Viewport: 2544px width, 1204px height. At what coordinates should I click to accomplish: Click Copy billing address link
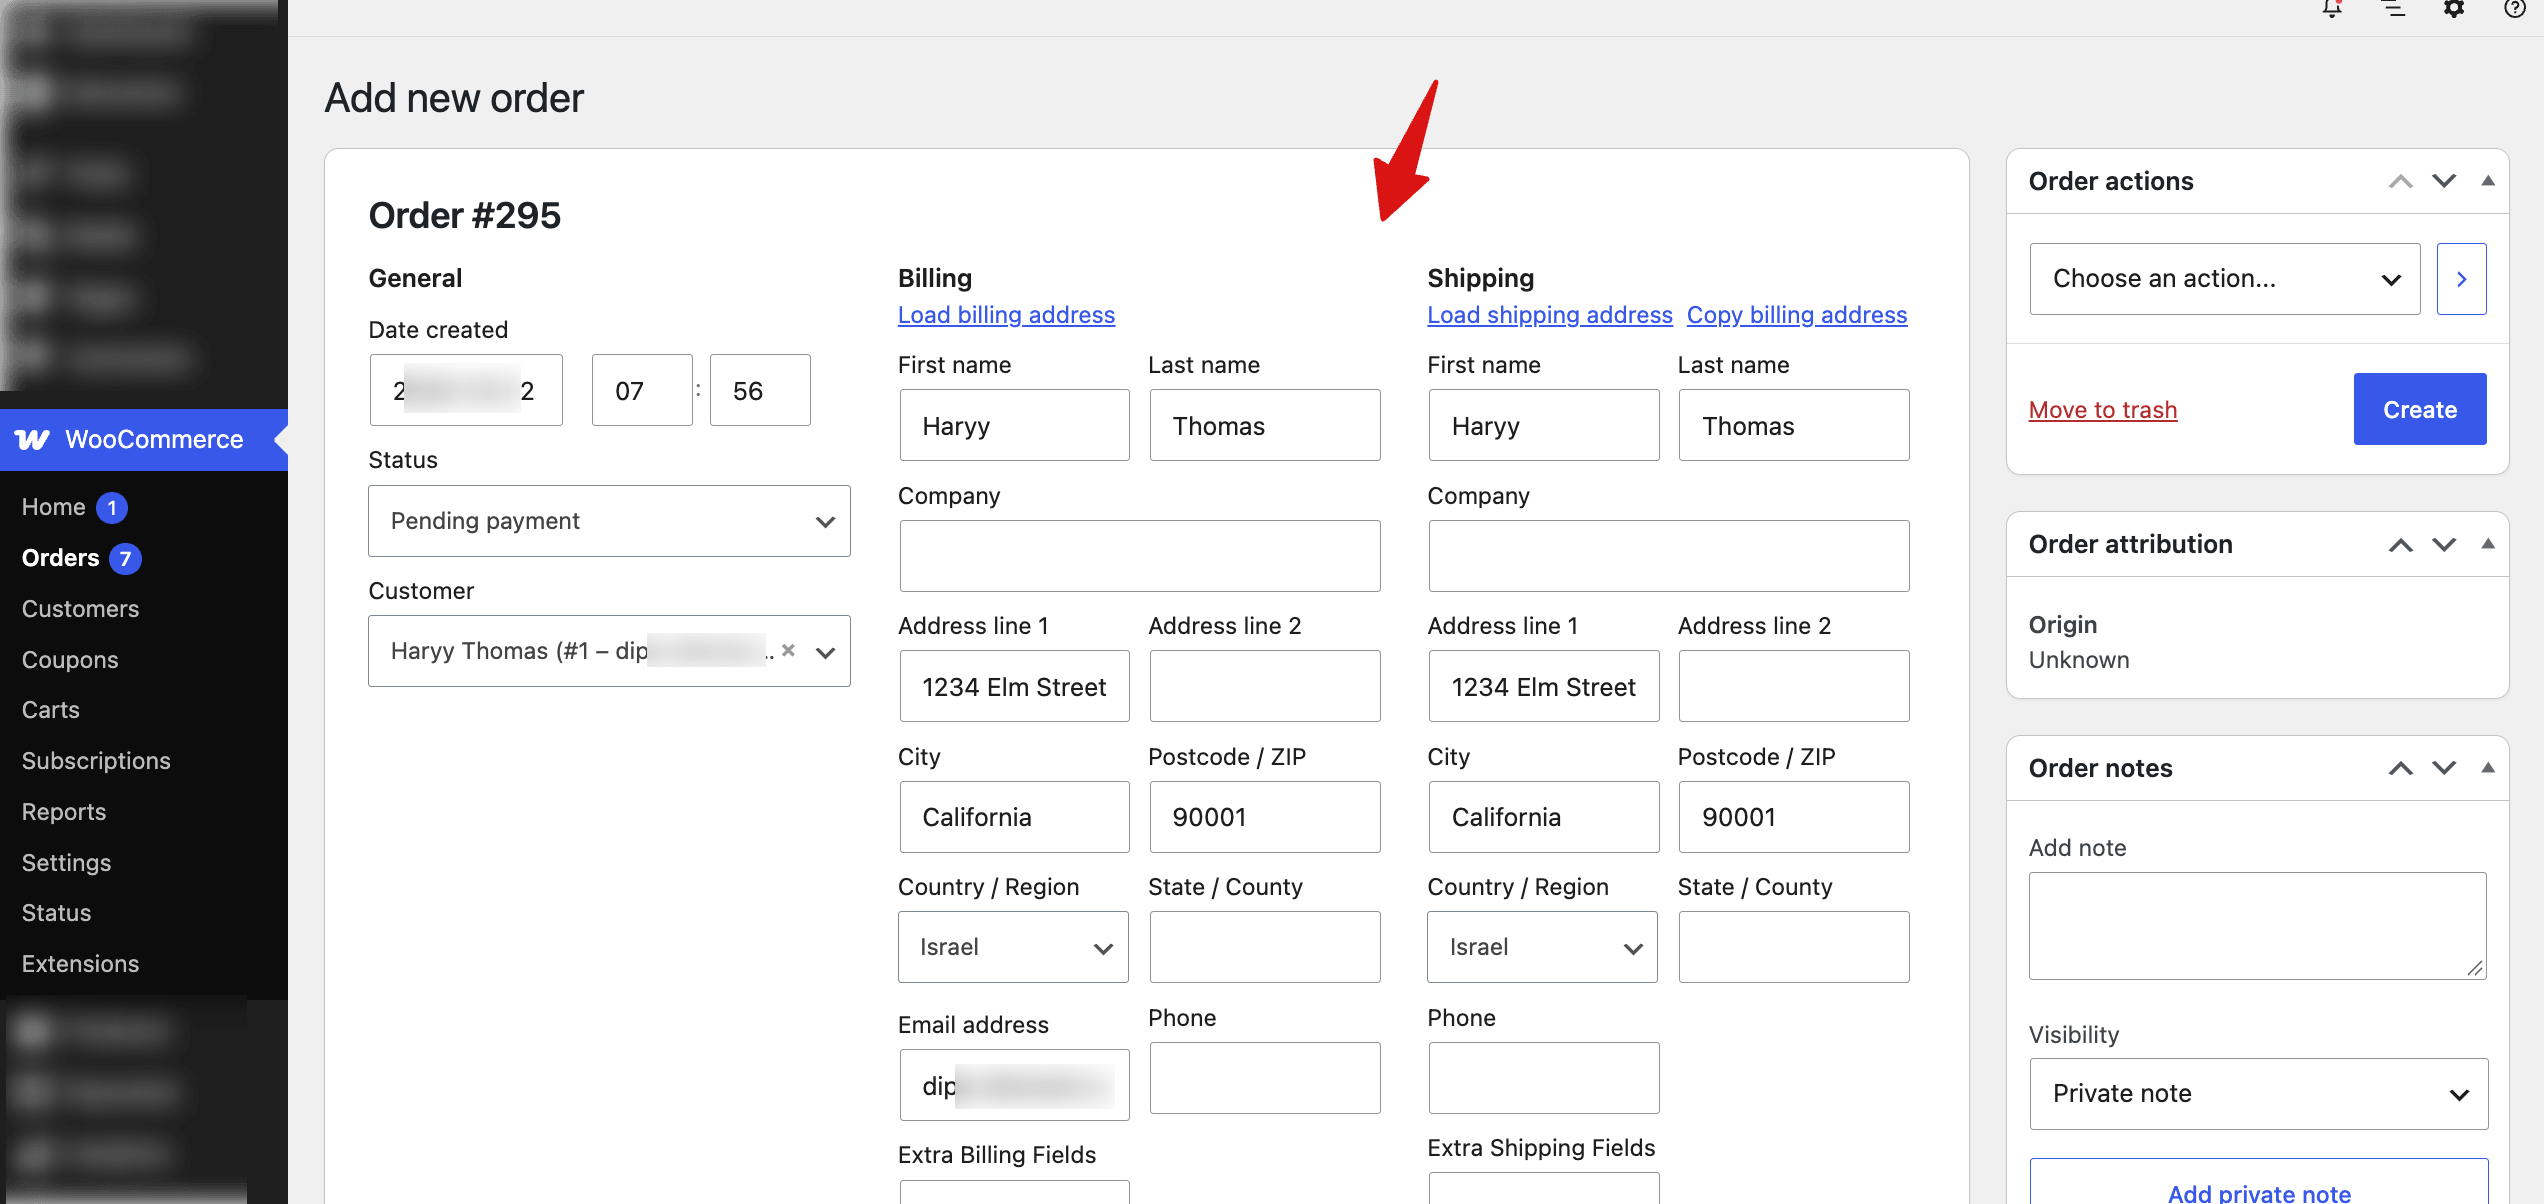1797,315
